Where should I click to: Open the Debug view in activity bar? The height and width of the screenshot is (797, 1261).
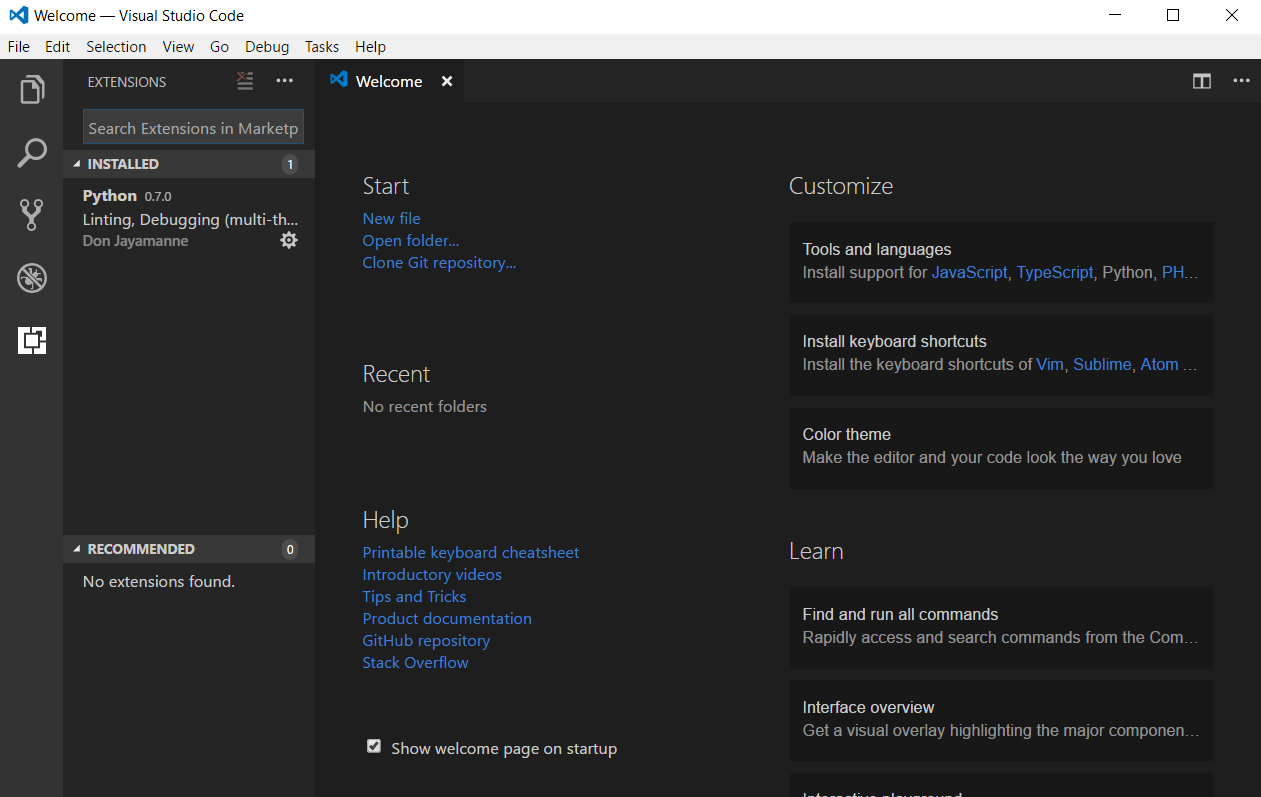(x=32, y=278)
